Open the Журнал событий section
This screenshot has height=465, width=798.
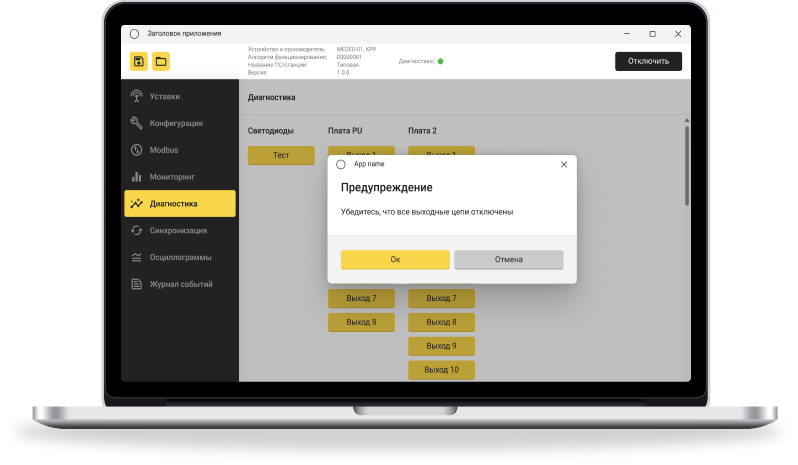[x=180, y=284]
